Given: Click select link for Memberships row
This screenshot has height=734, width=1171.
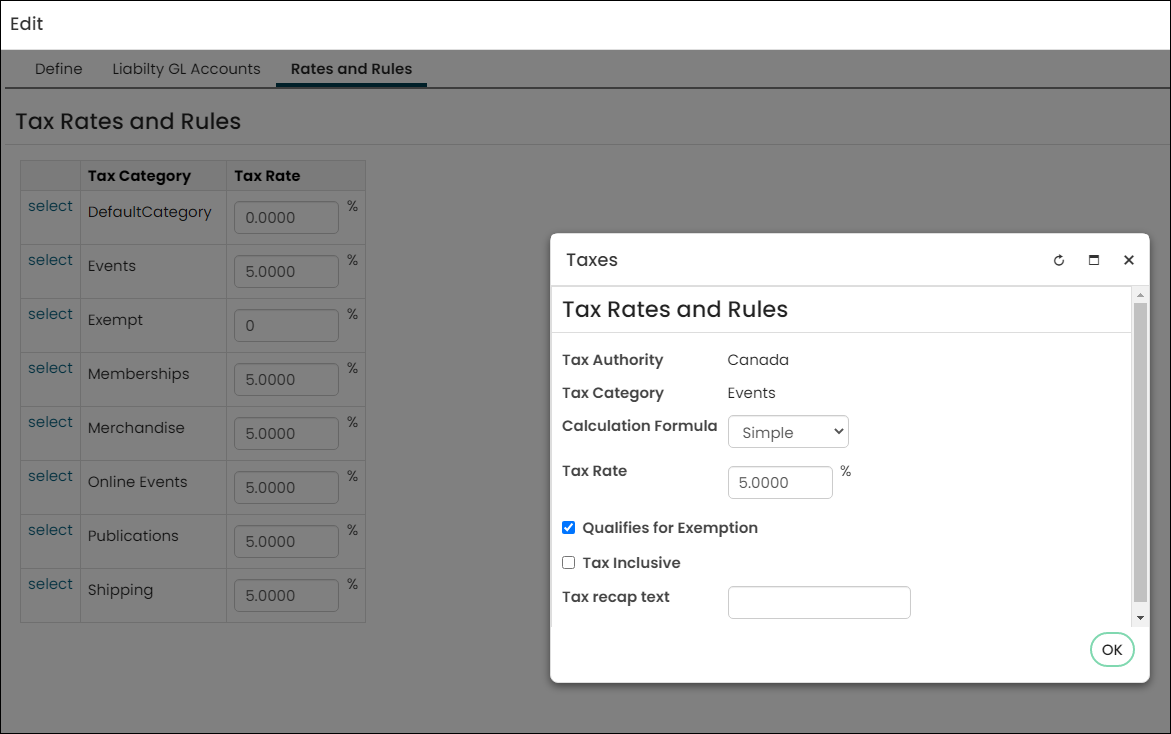Looking at the screenshot, I should coord(50,368).
